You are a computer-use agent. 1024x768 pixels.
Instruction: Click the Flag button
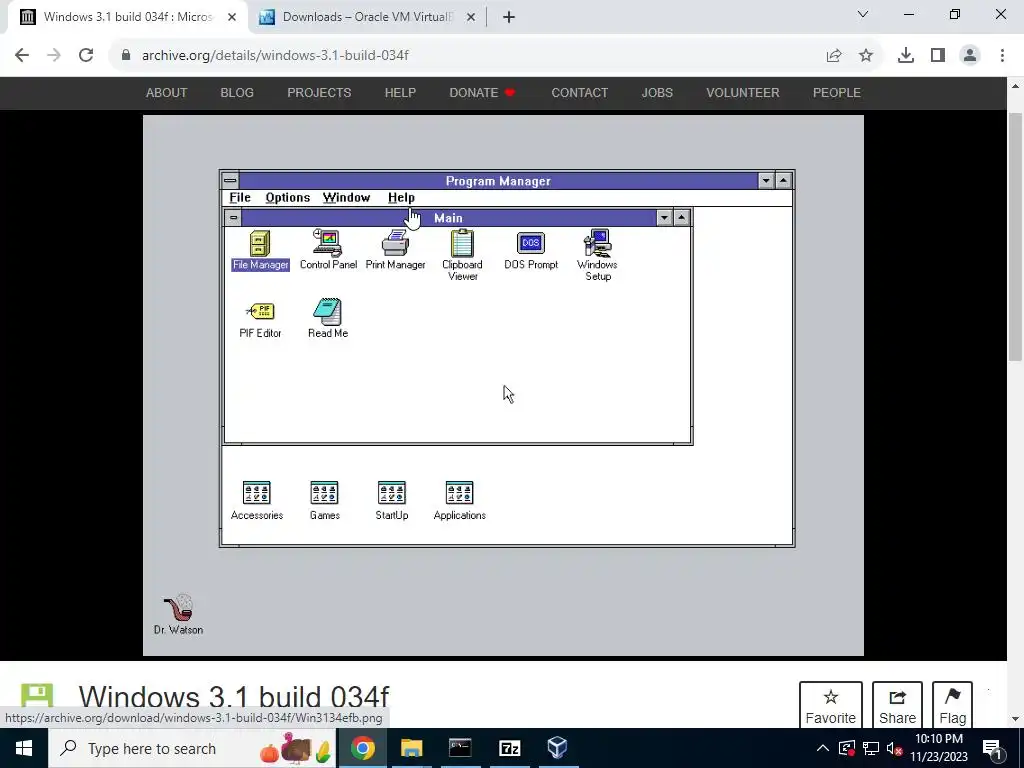[x=953, y=705]
